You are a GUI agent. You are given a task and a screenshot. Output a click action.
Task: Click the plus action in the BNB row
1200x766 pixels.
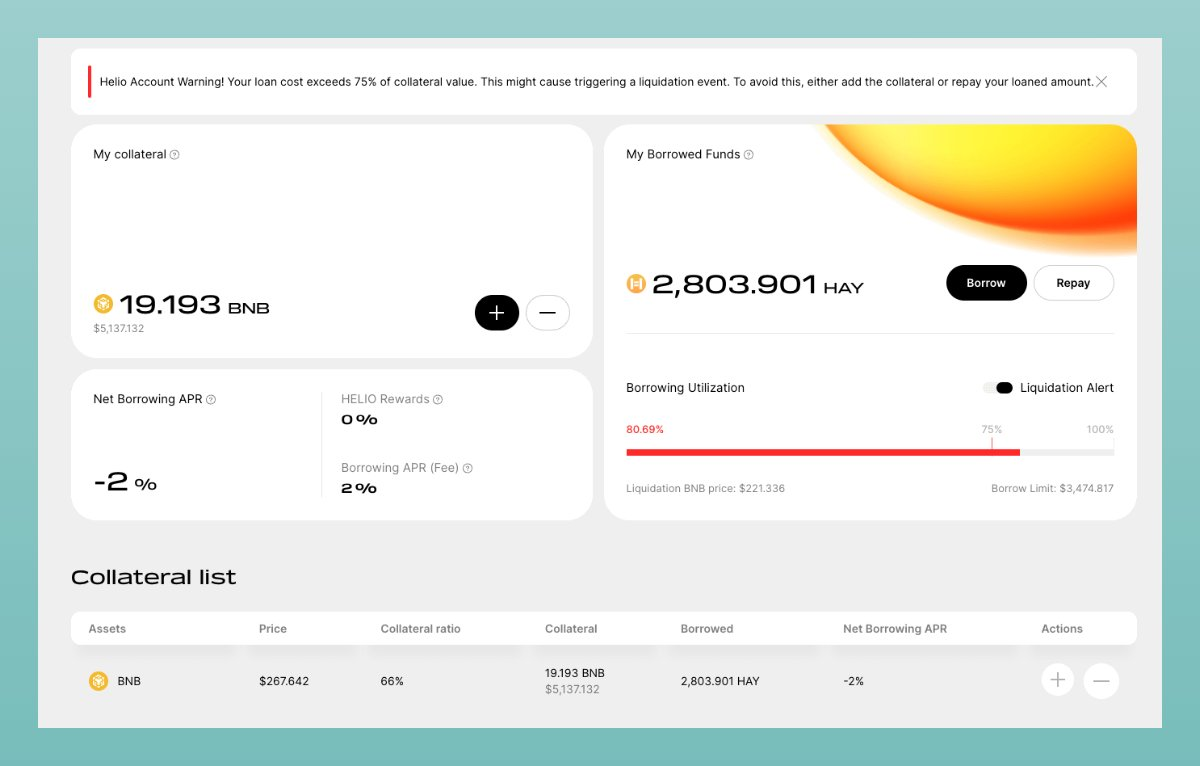click(1058, 681)
